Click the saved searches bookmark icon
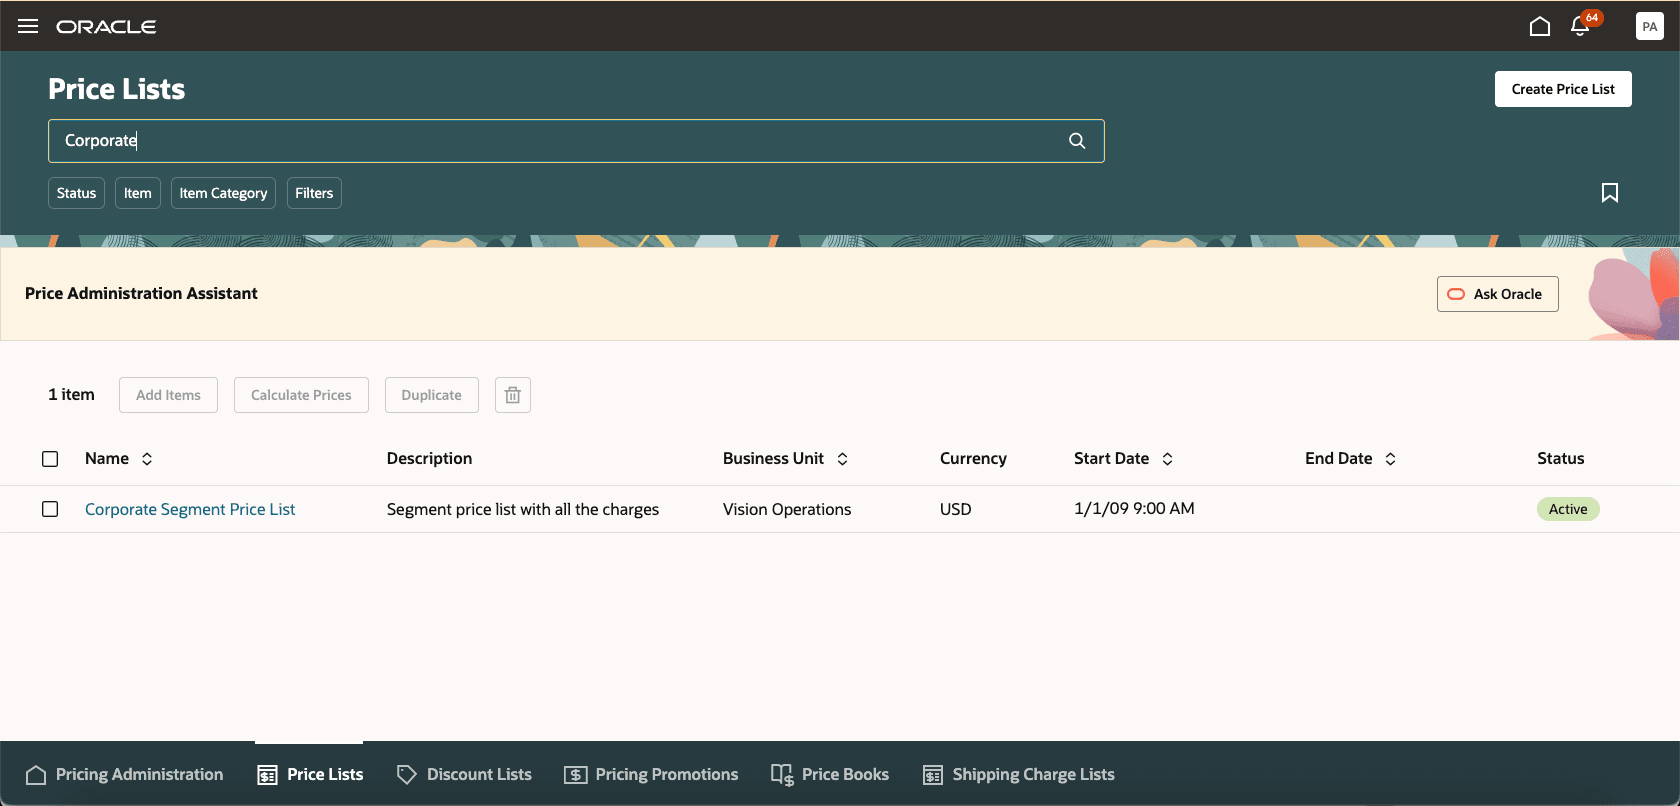Viewport: 1680px width, 806px height. click(1610, 193)
